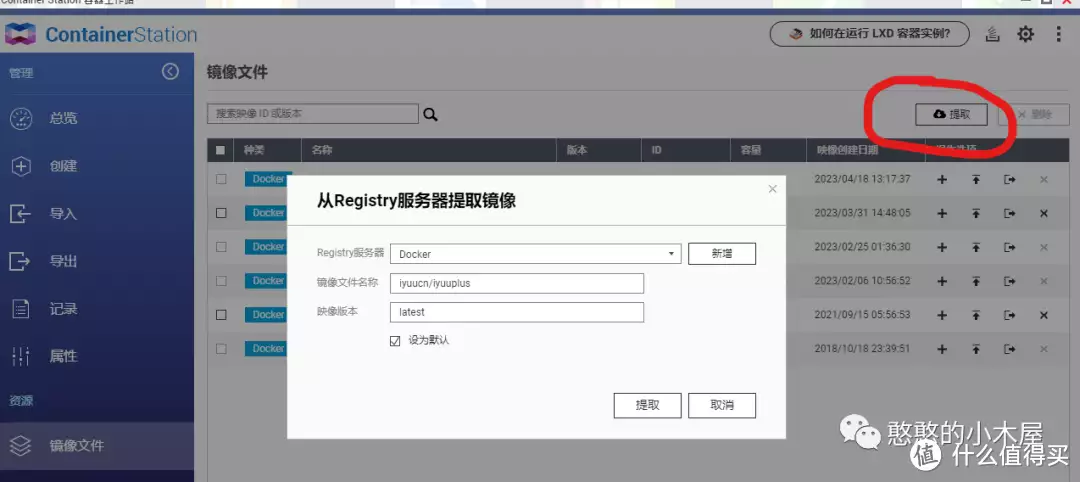Open the 如何在运行 LXD 容器实例? help button
The height and width of the screenshot is (482, 1080).
coord(869,34)
